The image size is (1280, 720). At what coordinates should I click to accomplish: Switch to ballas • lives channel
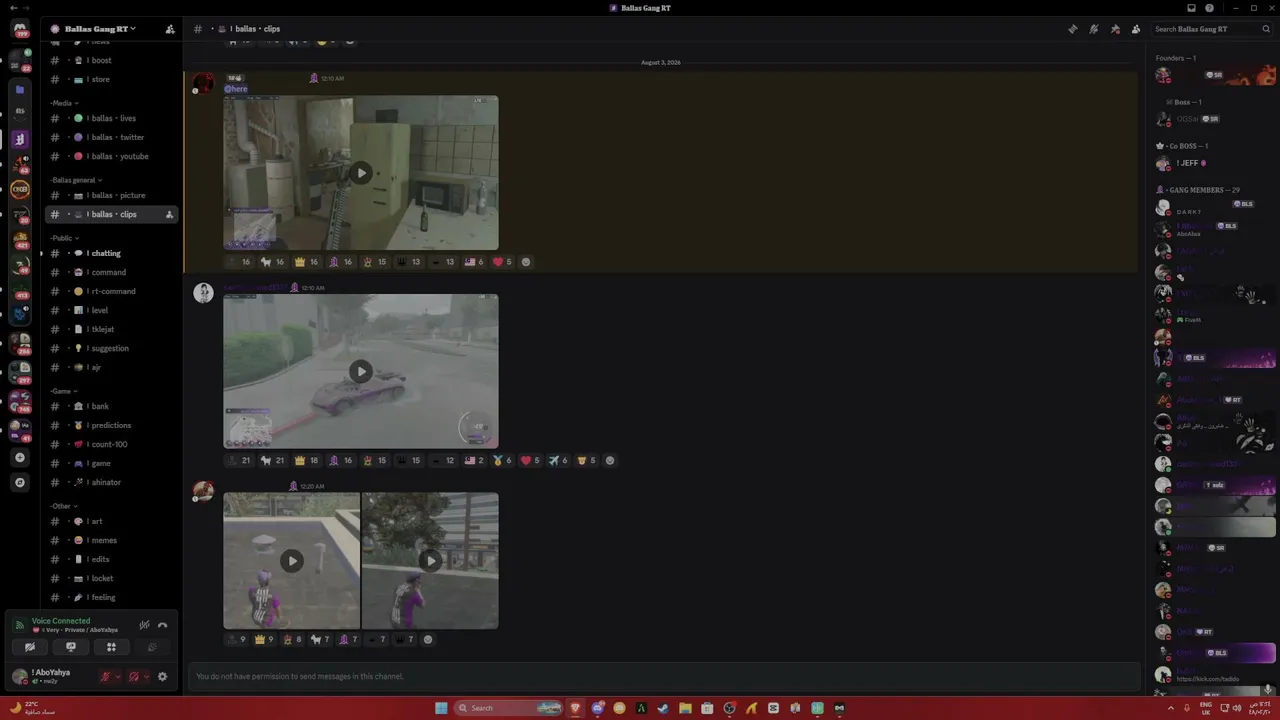click(112, 118)
